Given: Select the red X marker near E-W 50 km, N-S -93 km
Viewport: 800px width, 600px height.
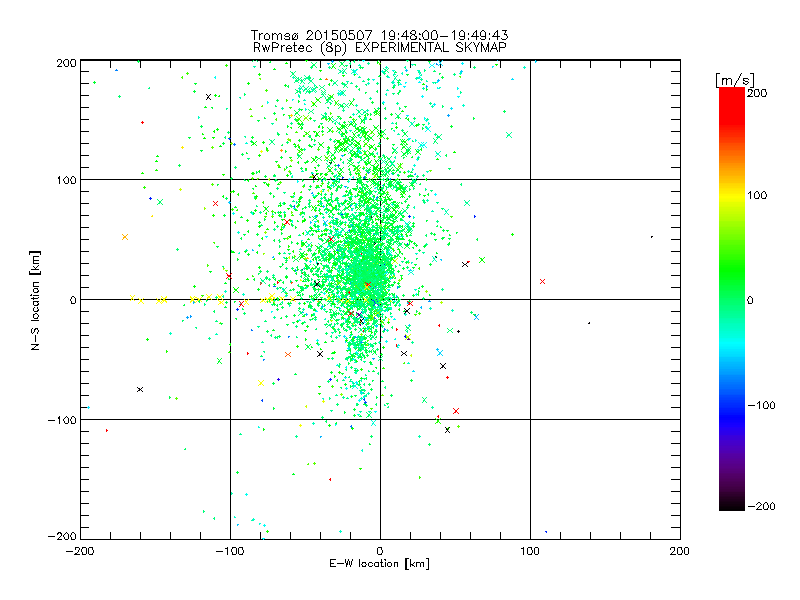Looking at the screenshot, I should point(456,411).
